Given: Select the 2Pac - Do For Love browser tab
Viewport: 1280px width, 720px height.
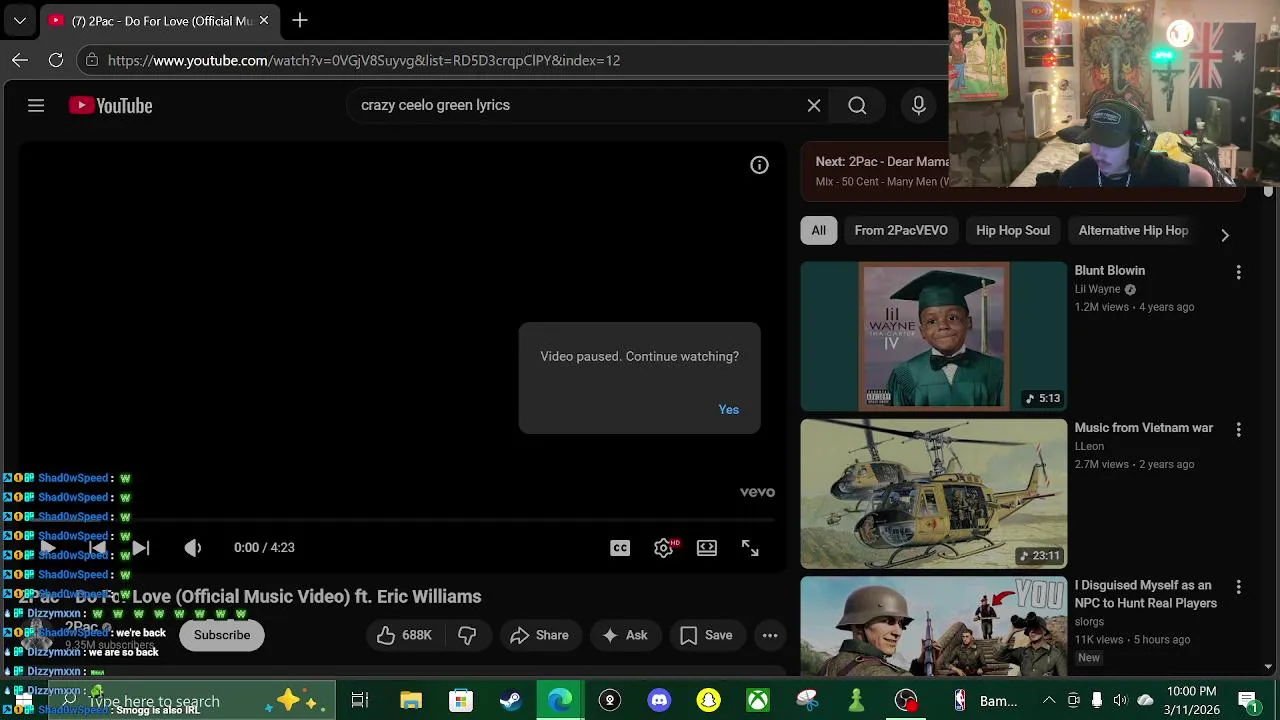Looking at the screenshot, I should pyautogui.click(x=160, y=20).
